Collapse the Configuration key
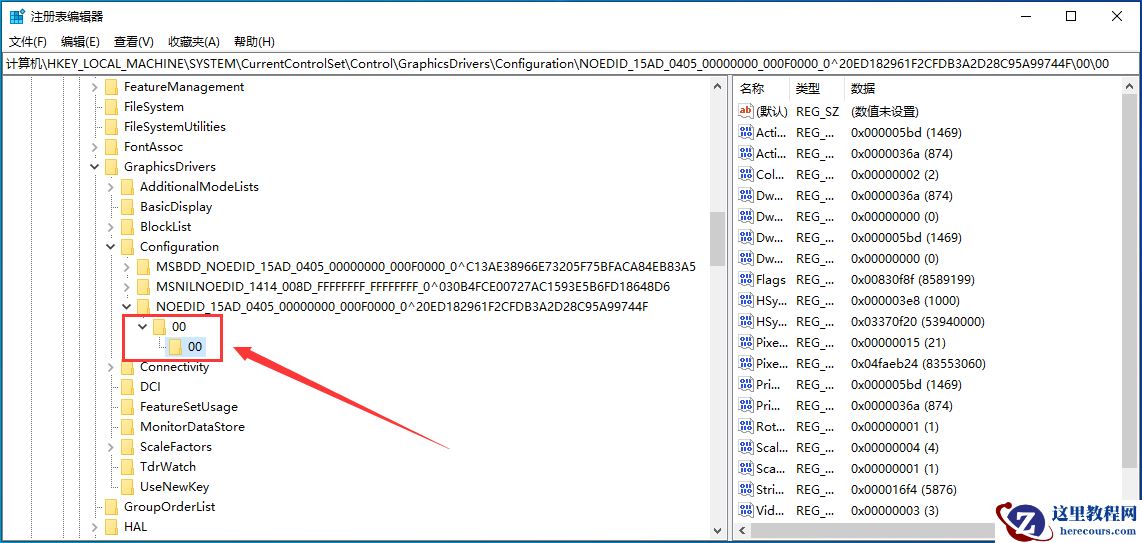The image size is (1142, 543). coord(111,247)
